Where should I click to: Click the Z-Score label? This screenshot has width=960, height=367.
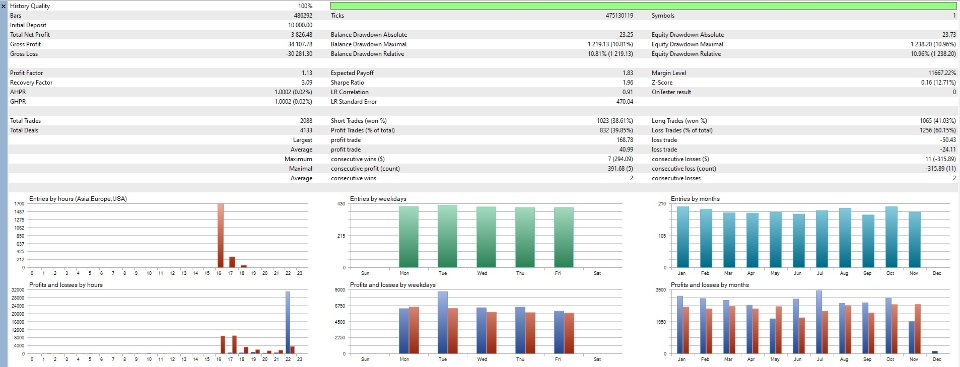click(x=662, y=82)
